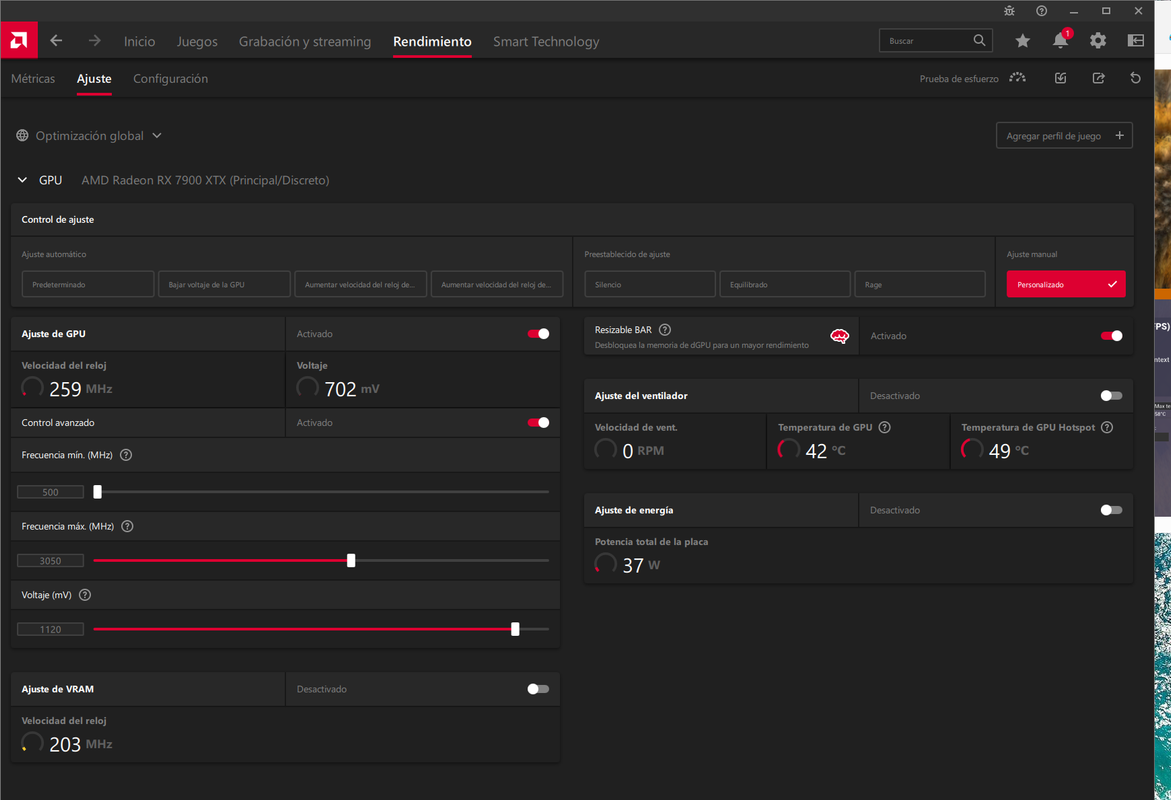
Task: Click the red brain icon for Resizable BAR
Action: point(839,336)
